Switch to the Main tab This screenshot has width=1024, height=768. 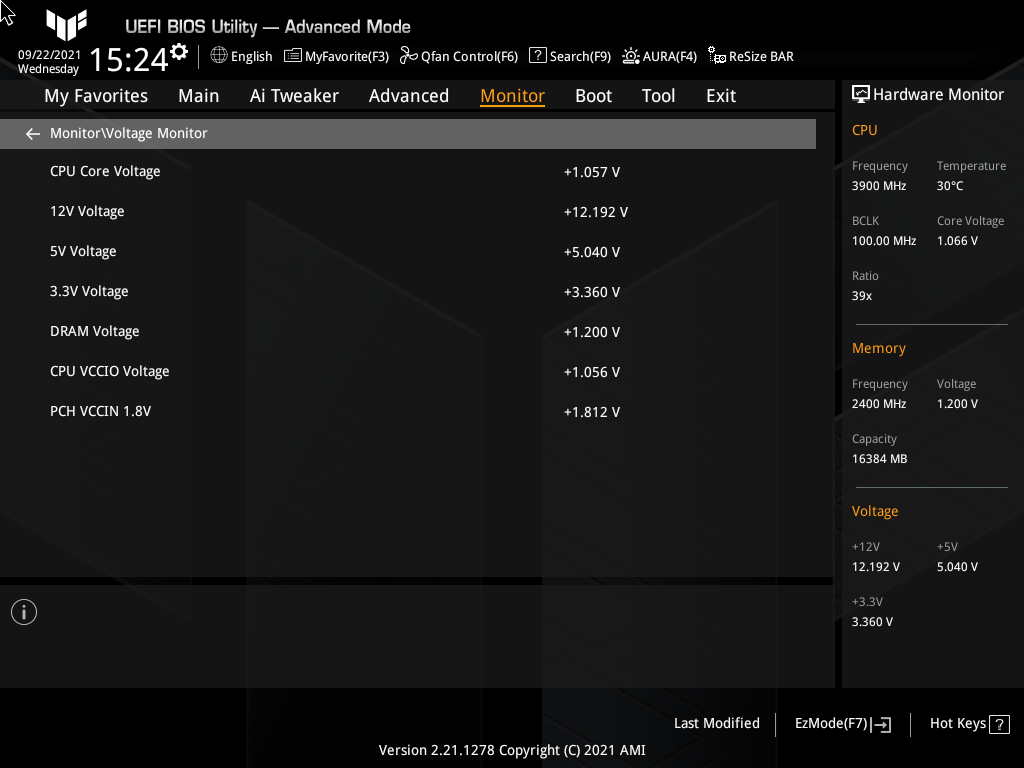(x=199, y=96)
